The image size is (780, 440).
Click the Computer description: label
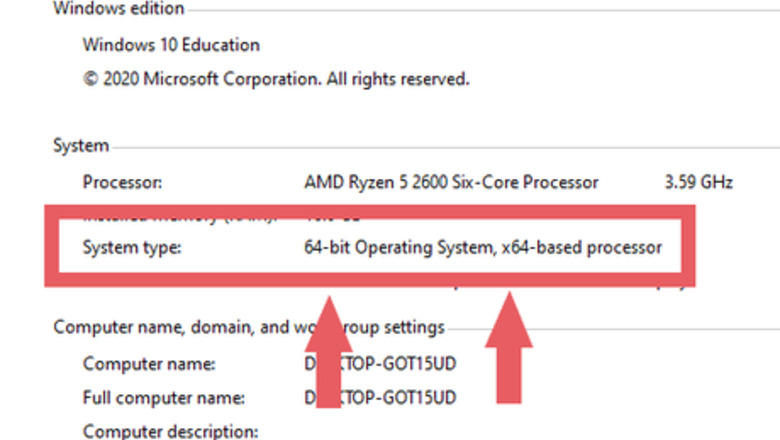[x=170, y=432]
